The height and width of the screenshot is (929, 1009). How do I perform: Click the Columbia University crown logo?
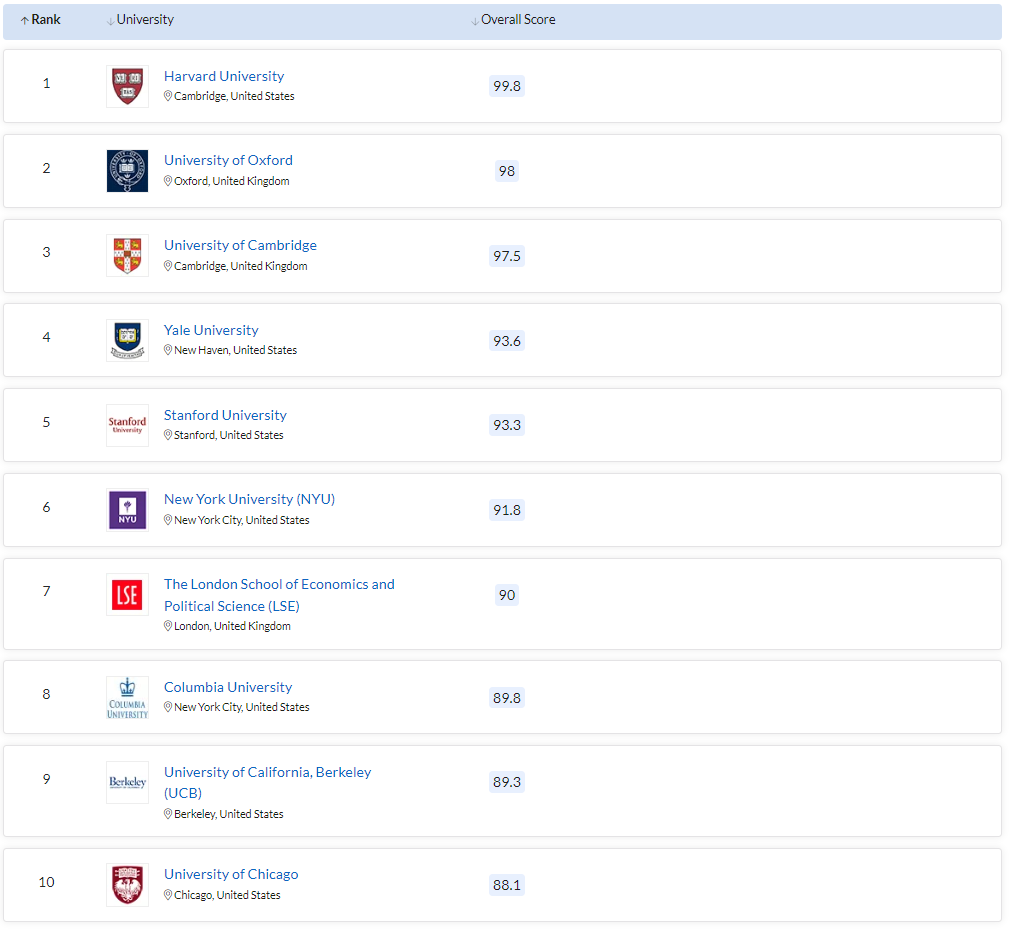127,697
